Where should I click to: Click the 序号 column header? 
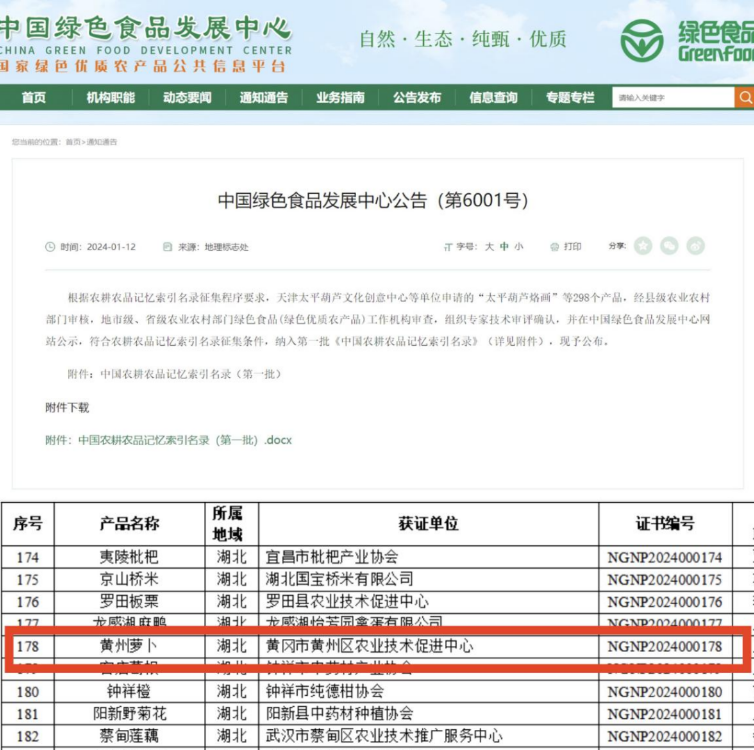point(28,524)
